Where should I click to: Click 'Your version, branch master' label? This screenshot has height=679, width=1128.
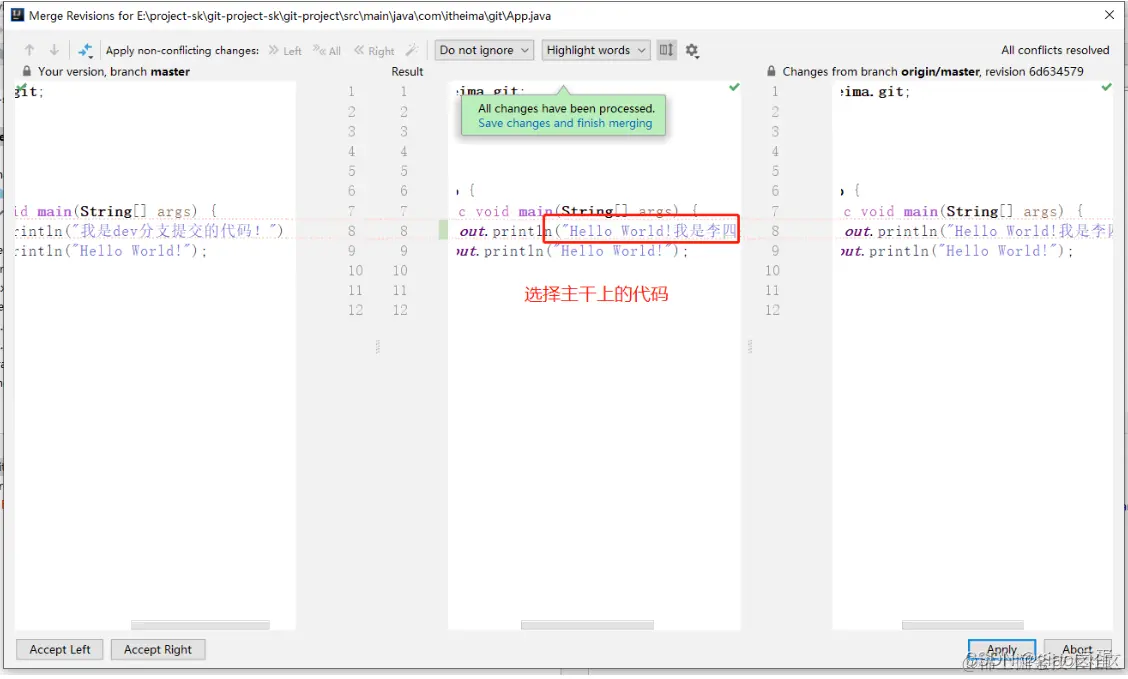114,71
